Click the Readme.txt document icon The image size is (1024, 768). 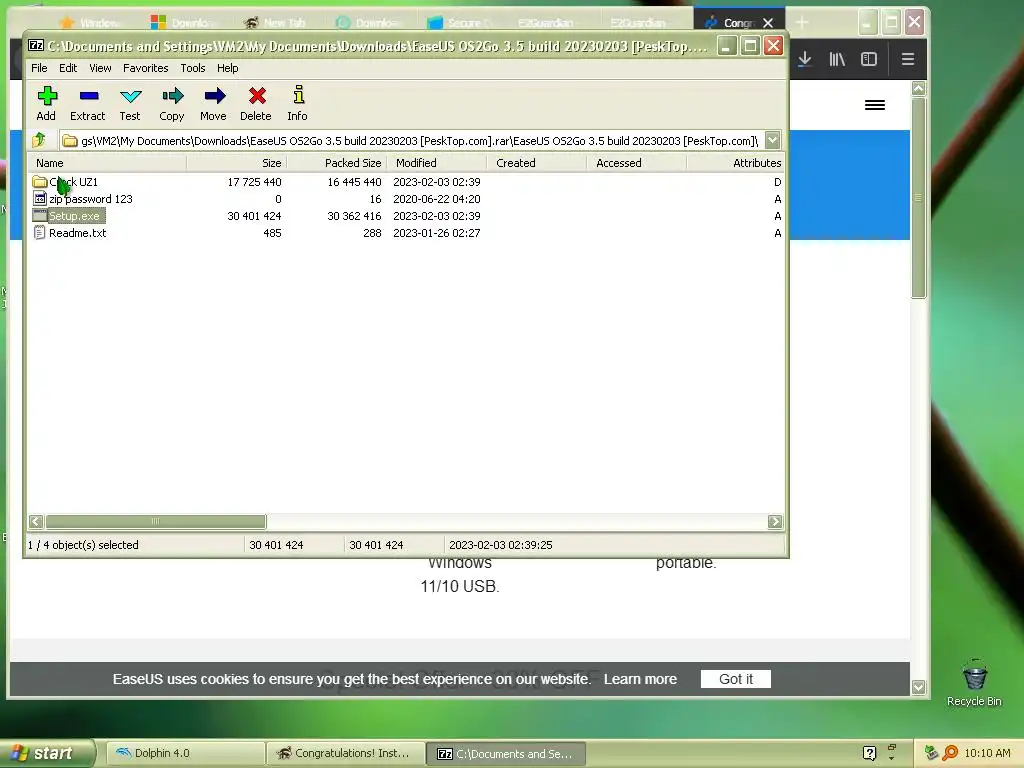(x=39, y=232)
